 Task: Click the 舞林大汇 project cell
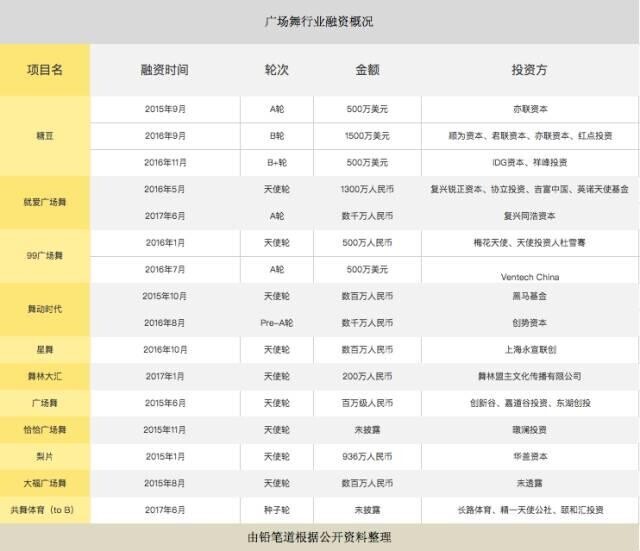[45, 376]
